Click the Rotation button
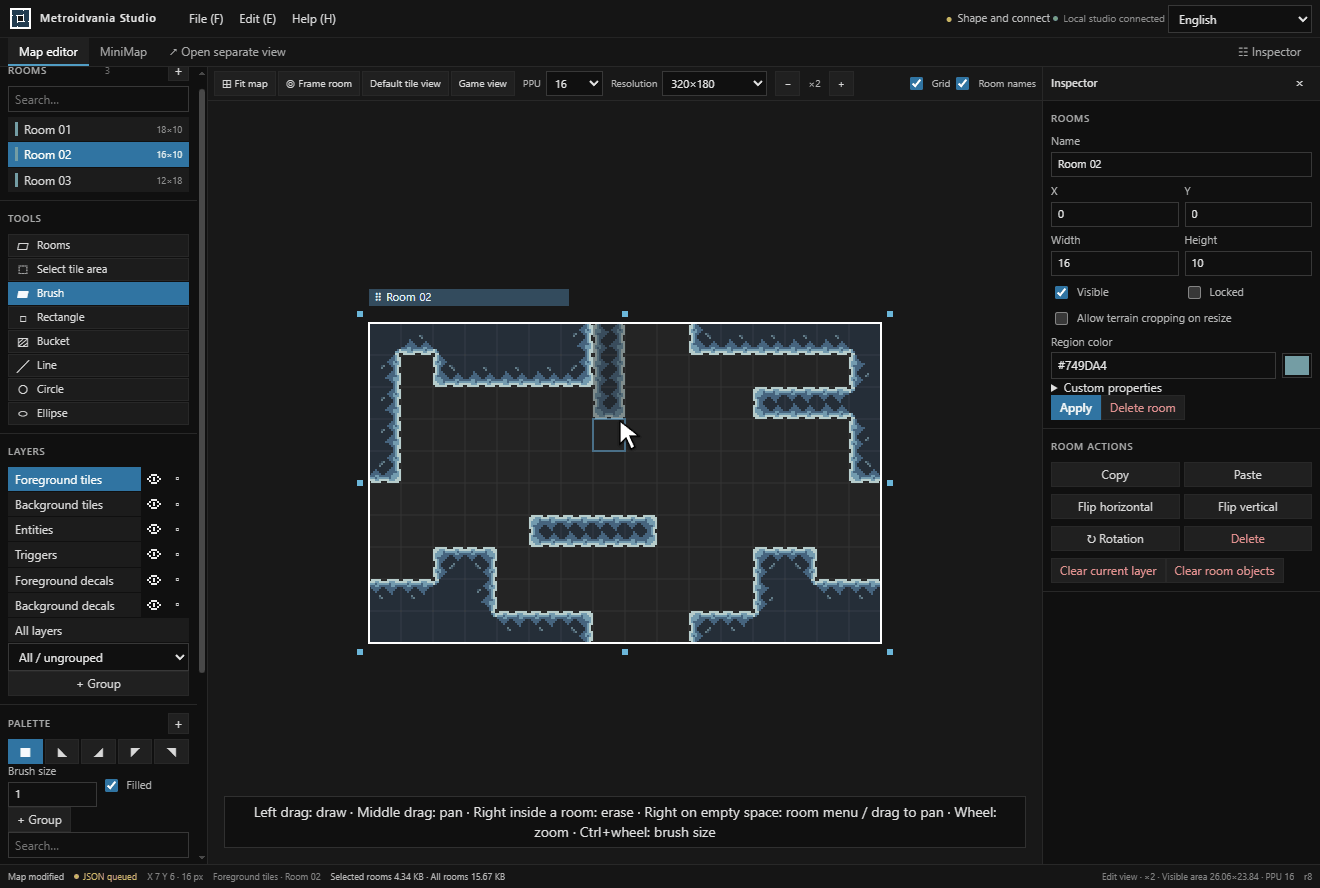 1115,539
